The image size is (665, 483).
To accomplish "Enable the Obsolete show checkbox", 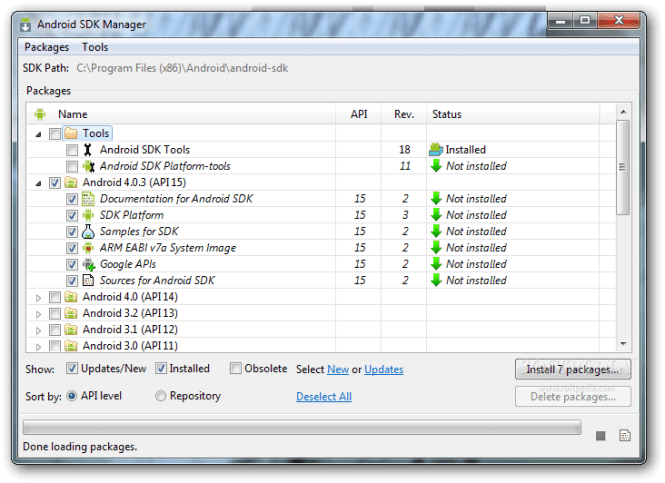I will pyautogui.click(x=235, y=368).
